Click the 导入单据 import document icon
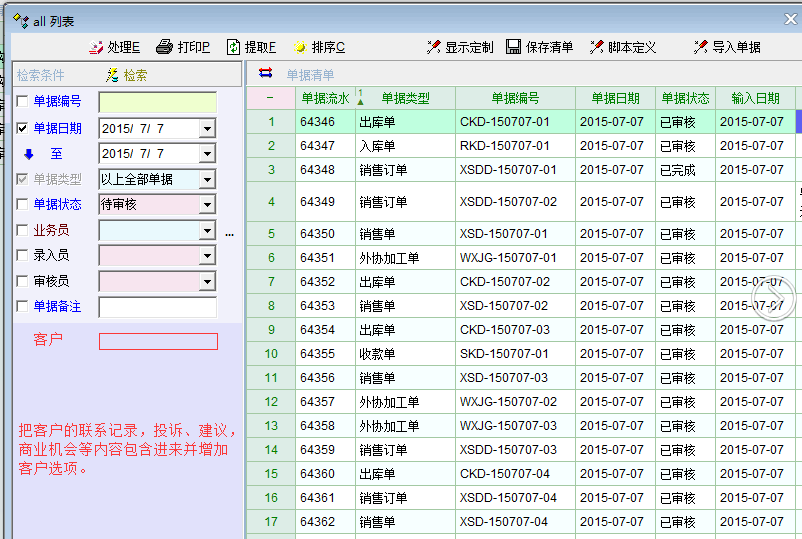Image resolution: width=802 pixels, height=539 pixels. (701, 47)
